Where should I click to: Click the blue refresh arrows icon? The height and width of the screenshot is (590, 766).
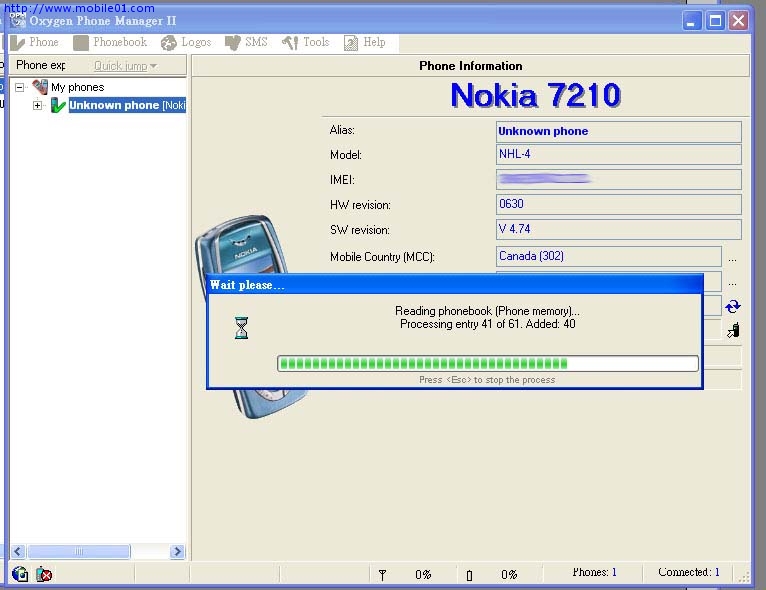coord(733,307)
